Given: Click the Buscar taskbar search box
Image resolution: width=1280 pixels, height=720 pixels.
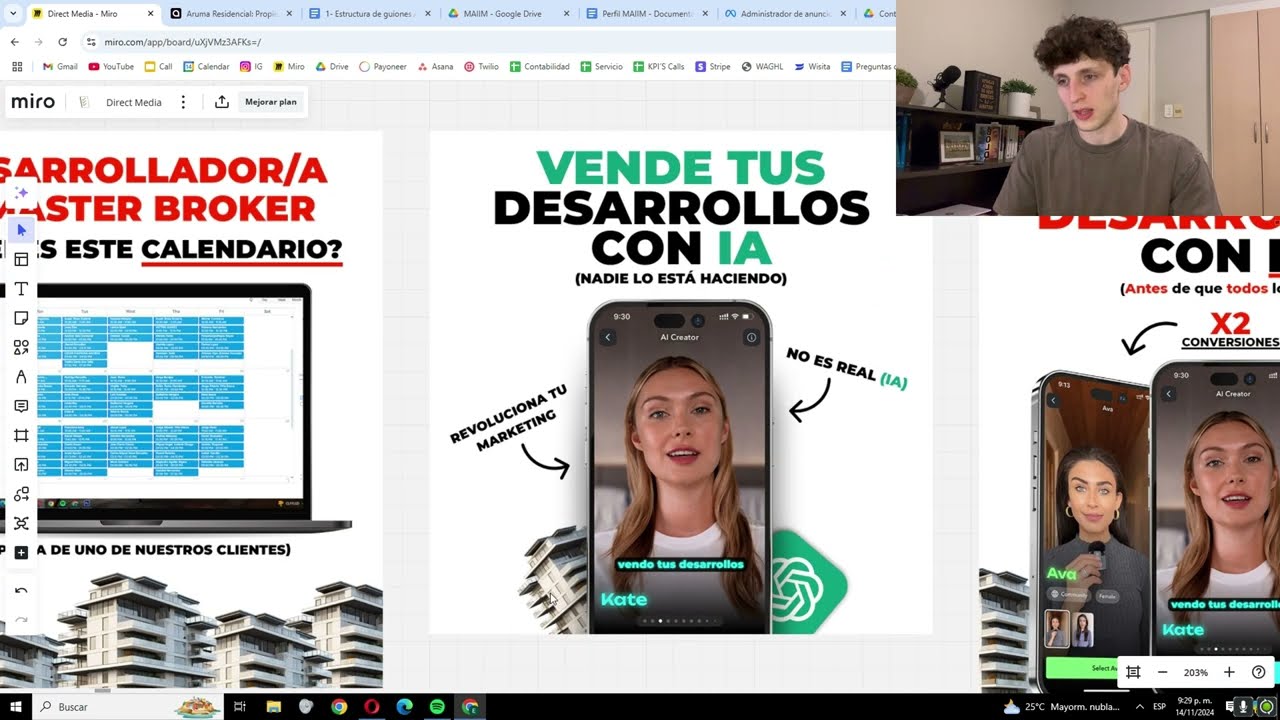Looking at the screenshot, I should click(x=130, y=706).
